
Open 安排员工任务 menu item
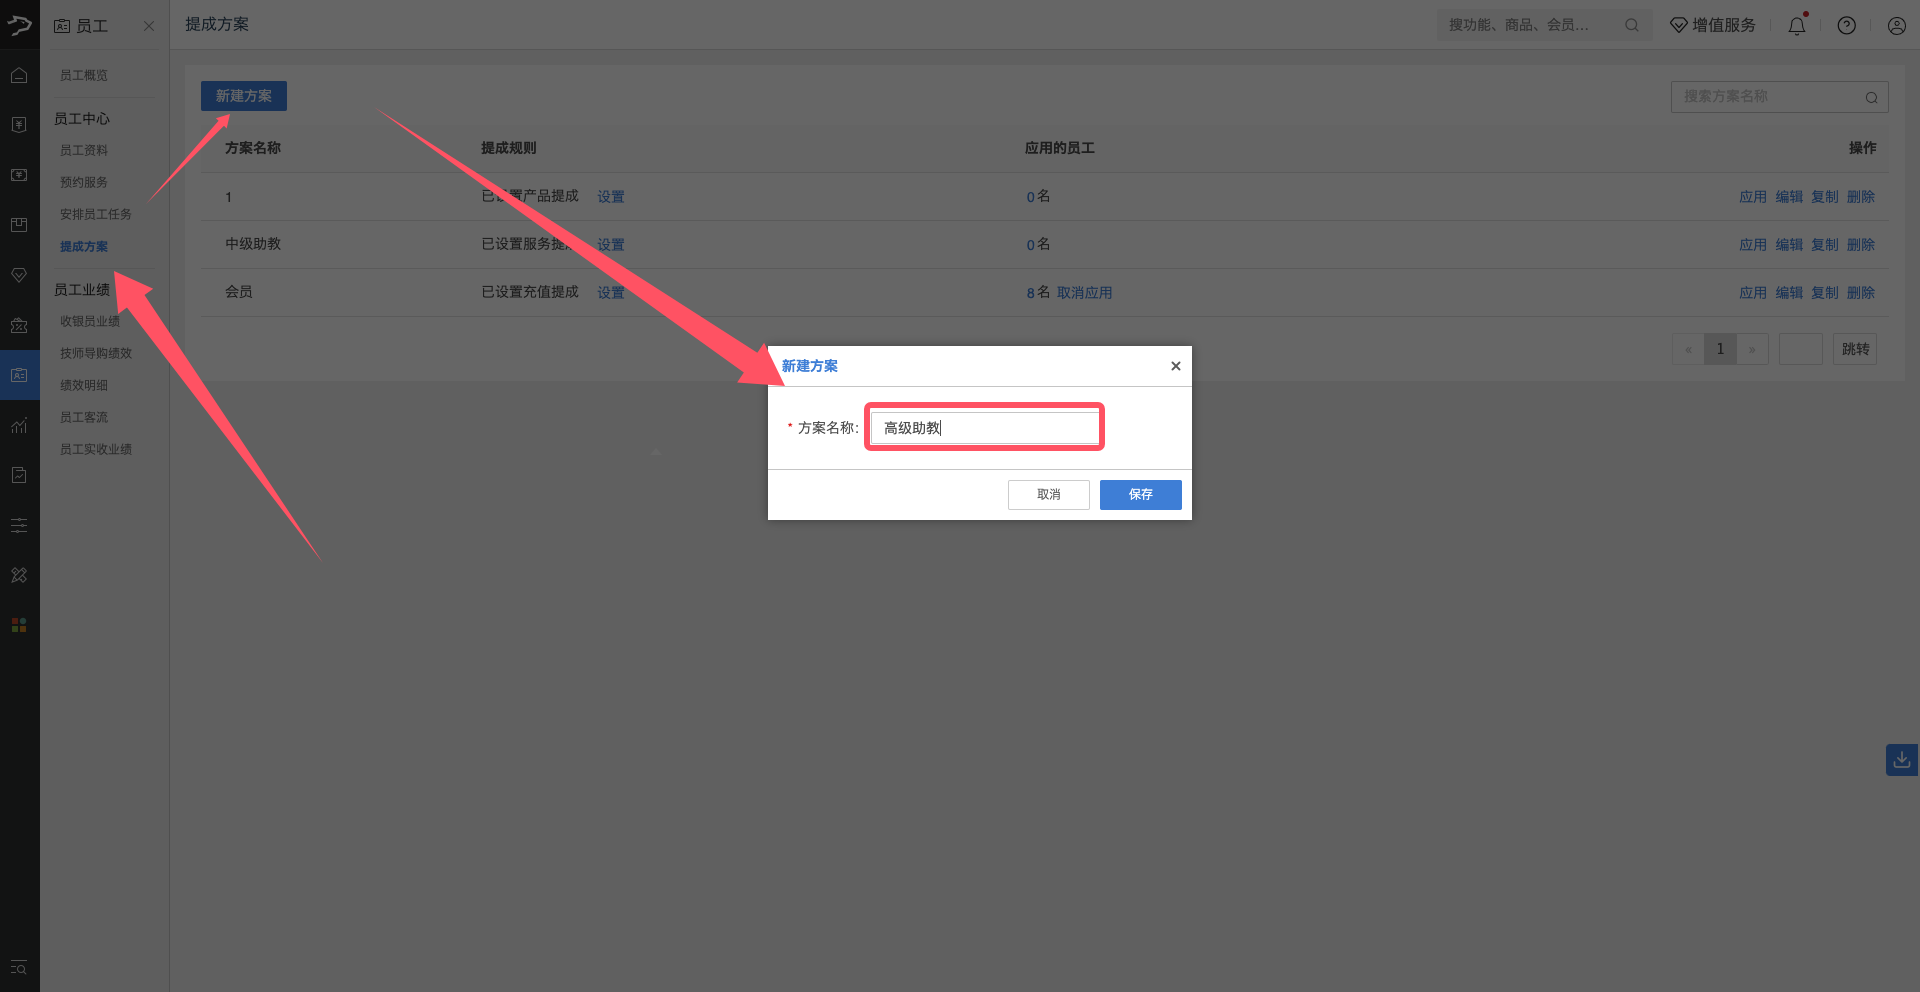pyautogui.click(x=96, y=214)
